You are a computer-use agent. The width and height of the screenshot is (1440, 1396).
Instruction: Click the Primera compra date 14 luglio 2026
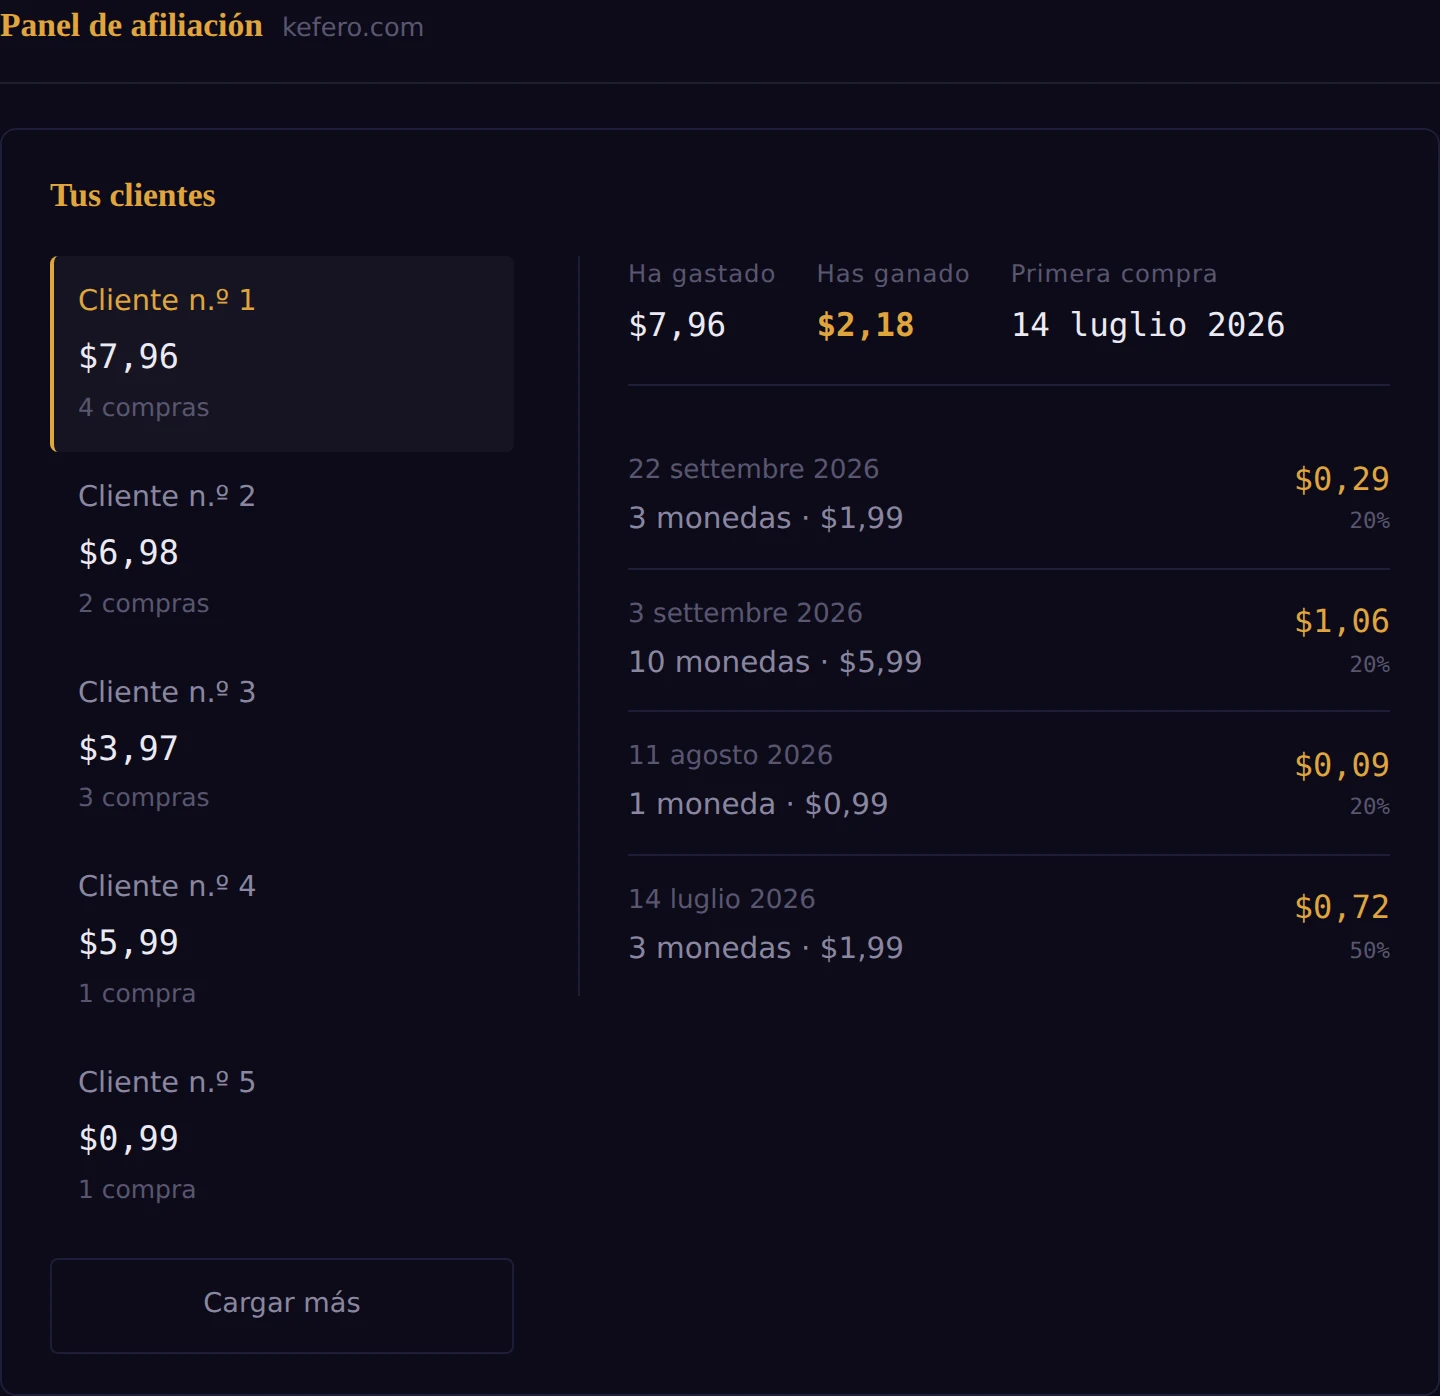pos(1148,325)
